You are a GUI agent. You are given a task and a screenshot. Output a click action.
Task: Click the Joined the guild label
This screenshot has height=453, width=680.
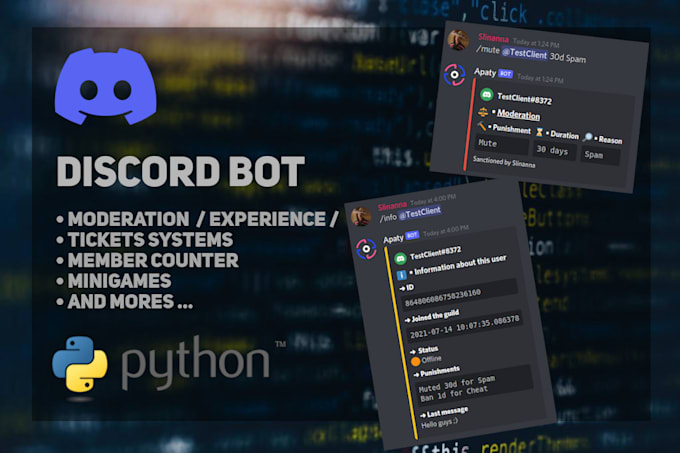click(x=435, y=316)
